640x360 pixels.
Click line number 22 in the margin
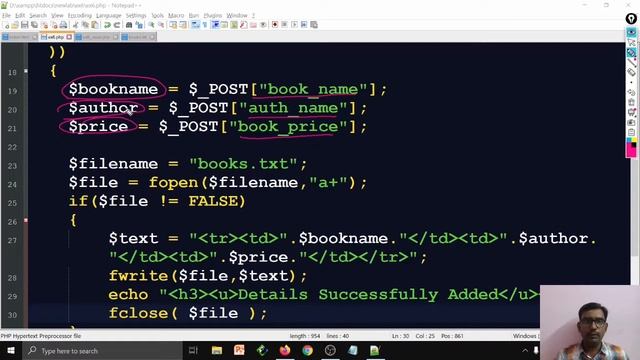12,147
